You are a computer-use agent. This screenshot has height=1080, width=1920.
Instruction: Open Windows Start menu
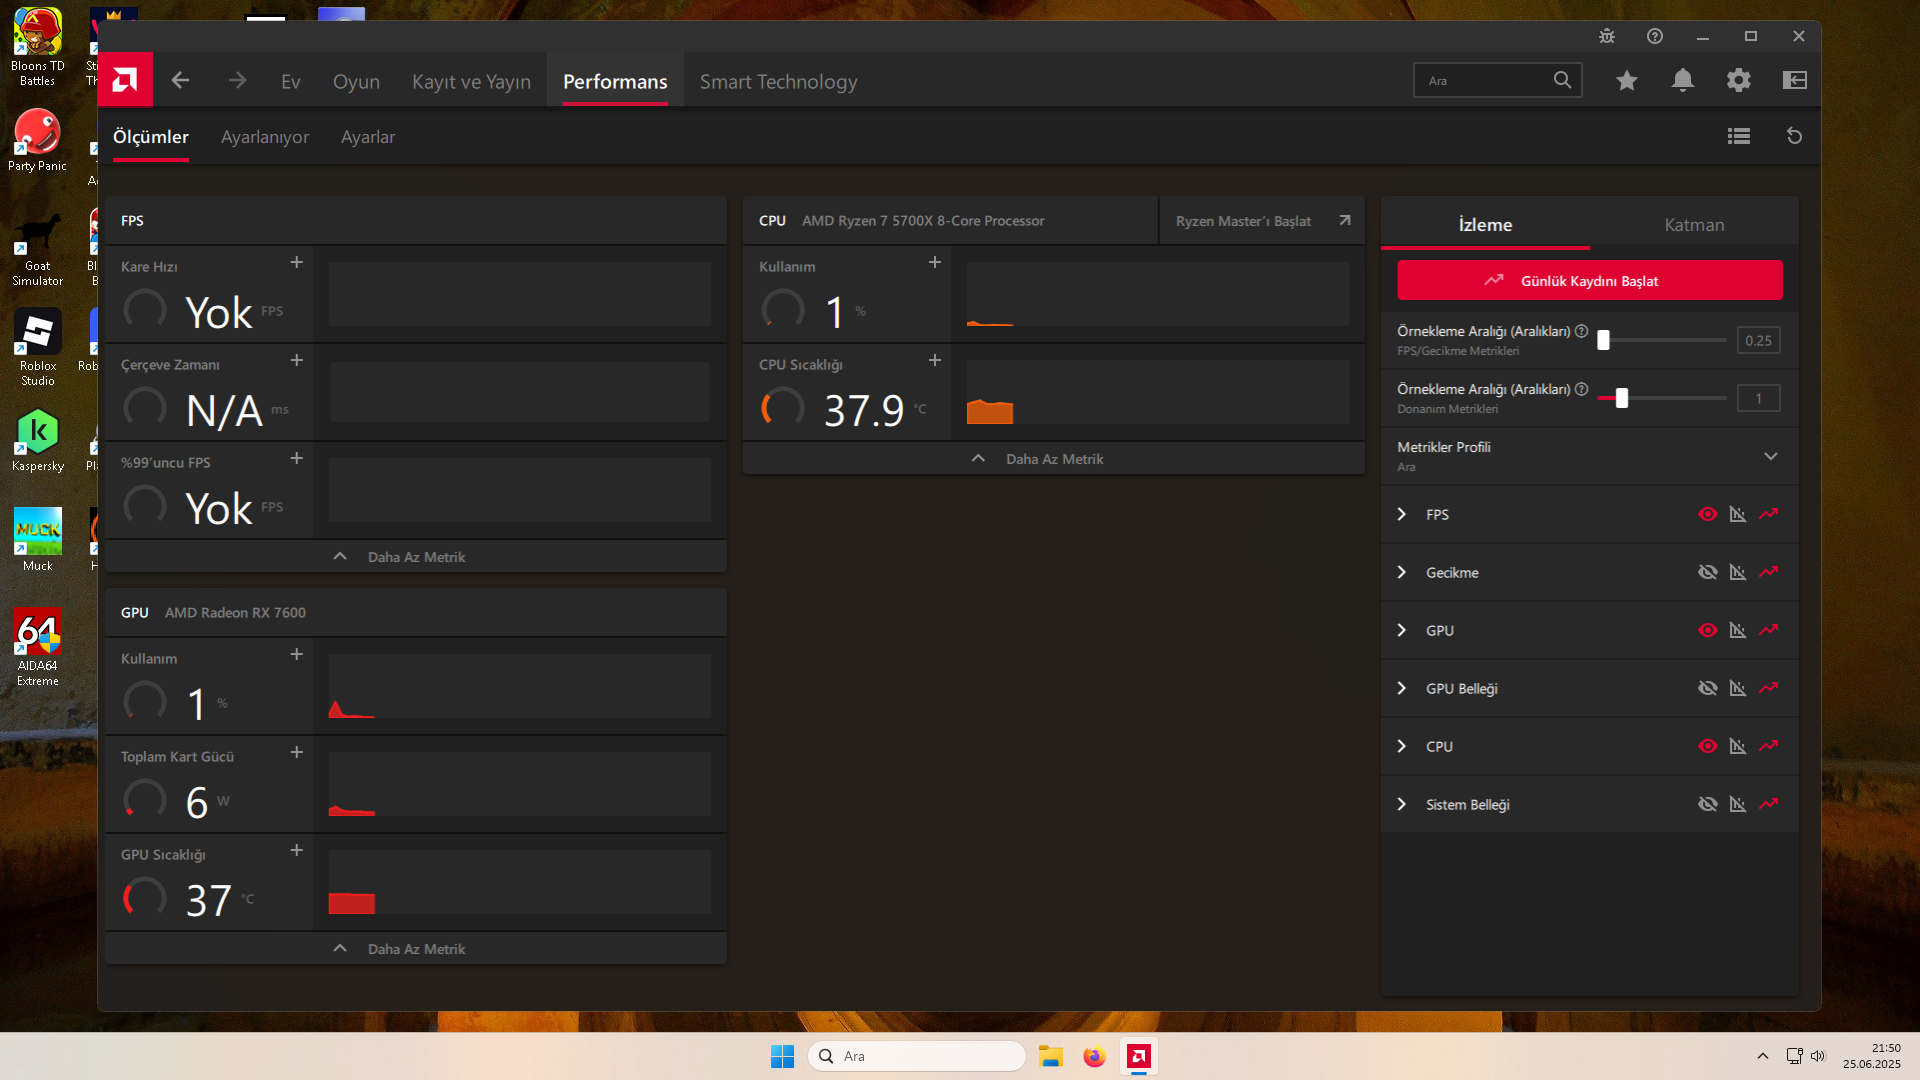[782, 1056]
